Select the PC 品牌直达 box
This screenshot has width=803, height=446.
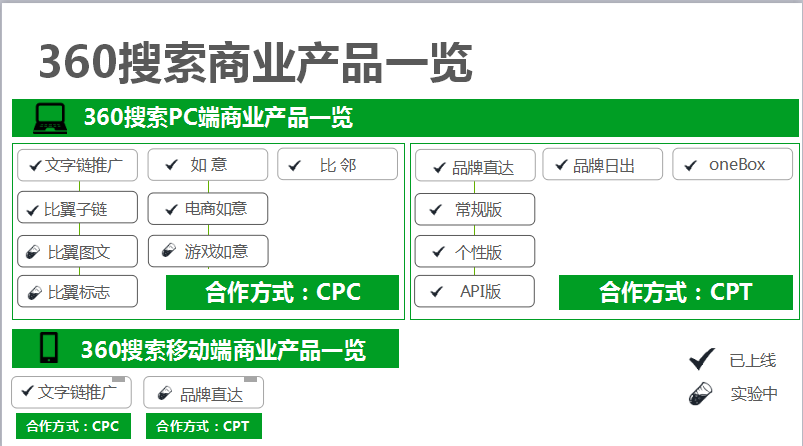tap(475, 165)
